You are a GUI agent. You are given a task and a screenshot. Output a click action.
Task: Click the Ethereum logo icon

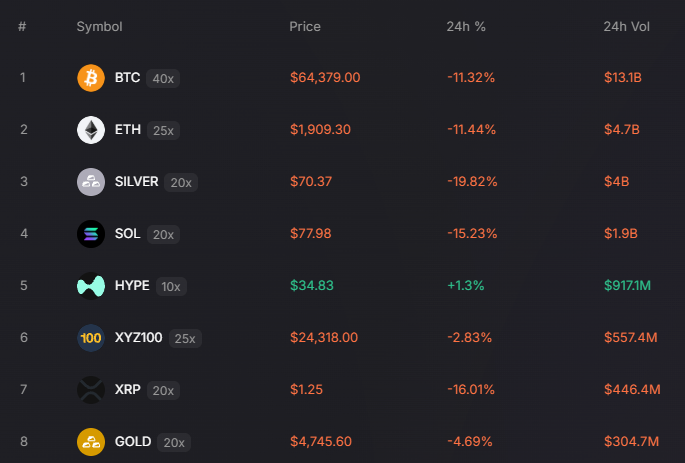tap(91, 130)
